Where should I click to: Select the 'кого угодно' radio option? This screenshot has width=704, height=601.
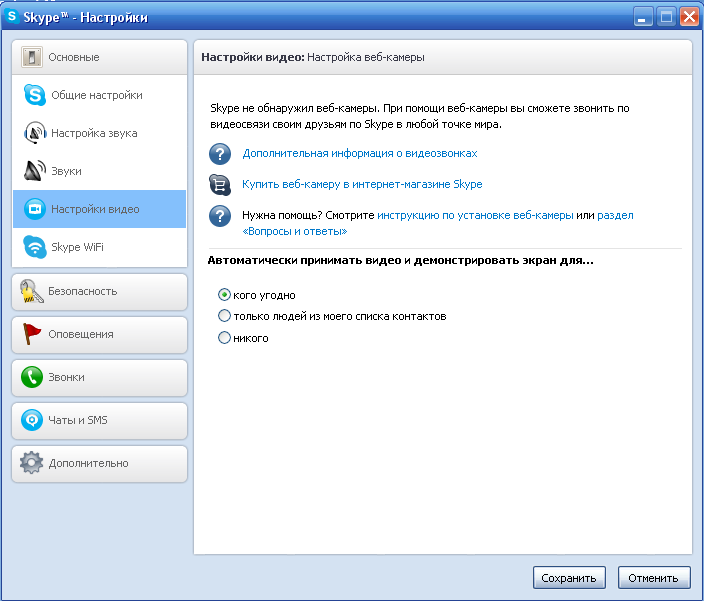(x=224, y=295)
